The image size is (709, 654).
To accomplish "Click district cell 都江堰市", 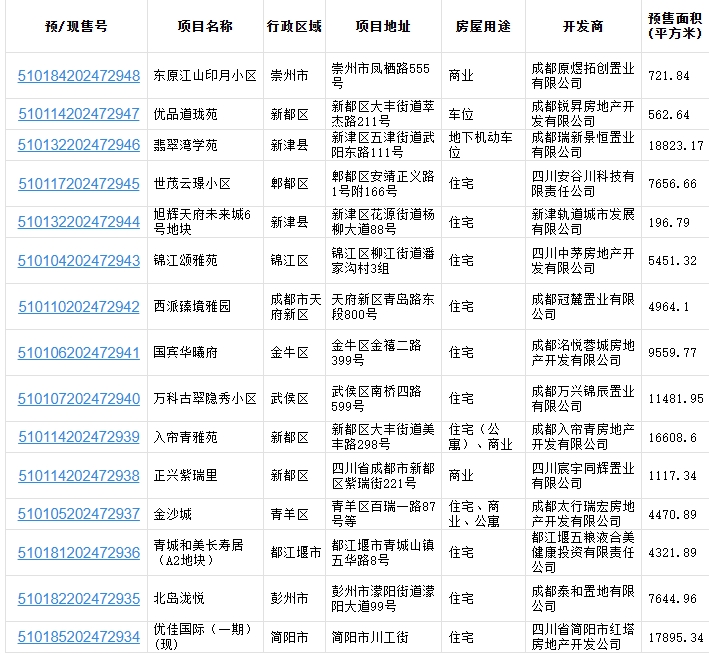I will pos(296,552).
